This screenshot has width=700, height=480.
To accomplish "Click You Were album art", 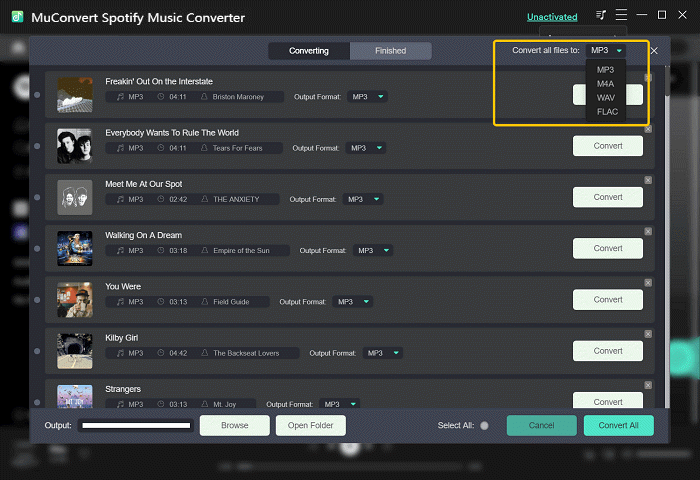I will [75, 300].
